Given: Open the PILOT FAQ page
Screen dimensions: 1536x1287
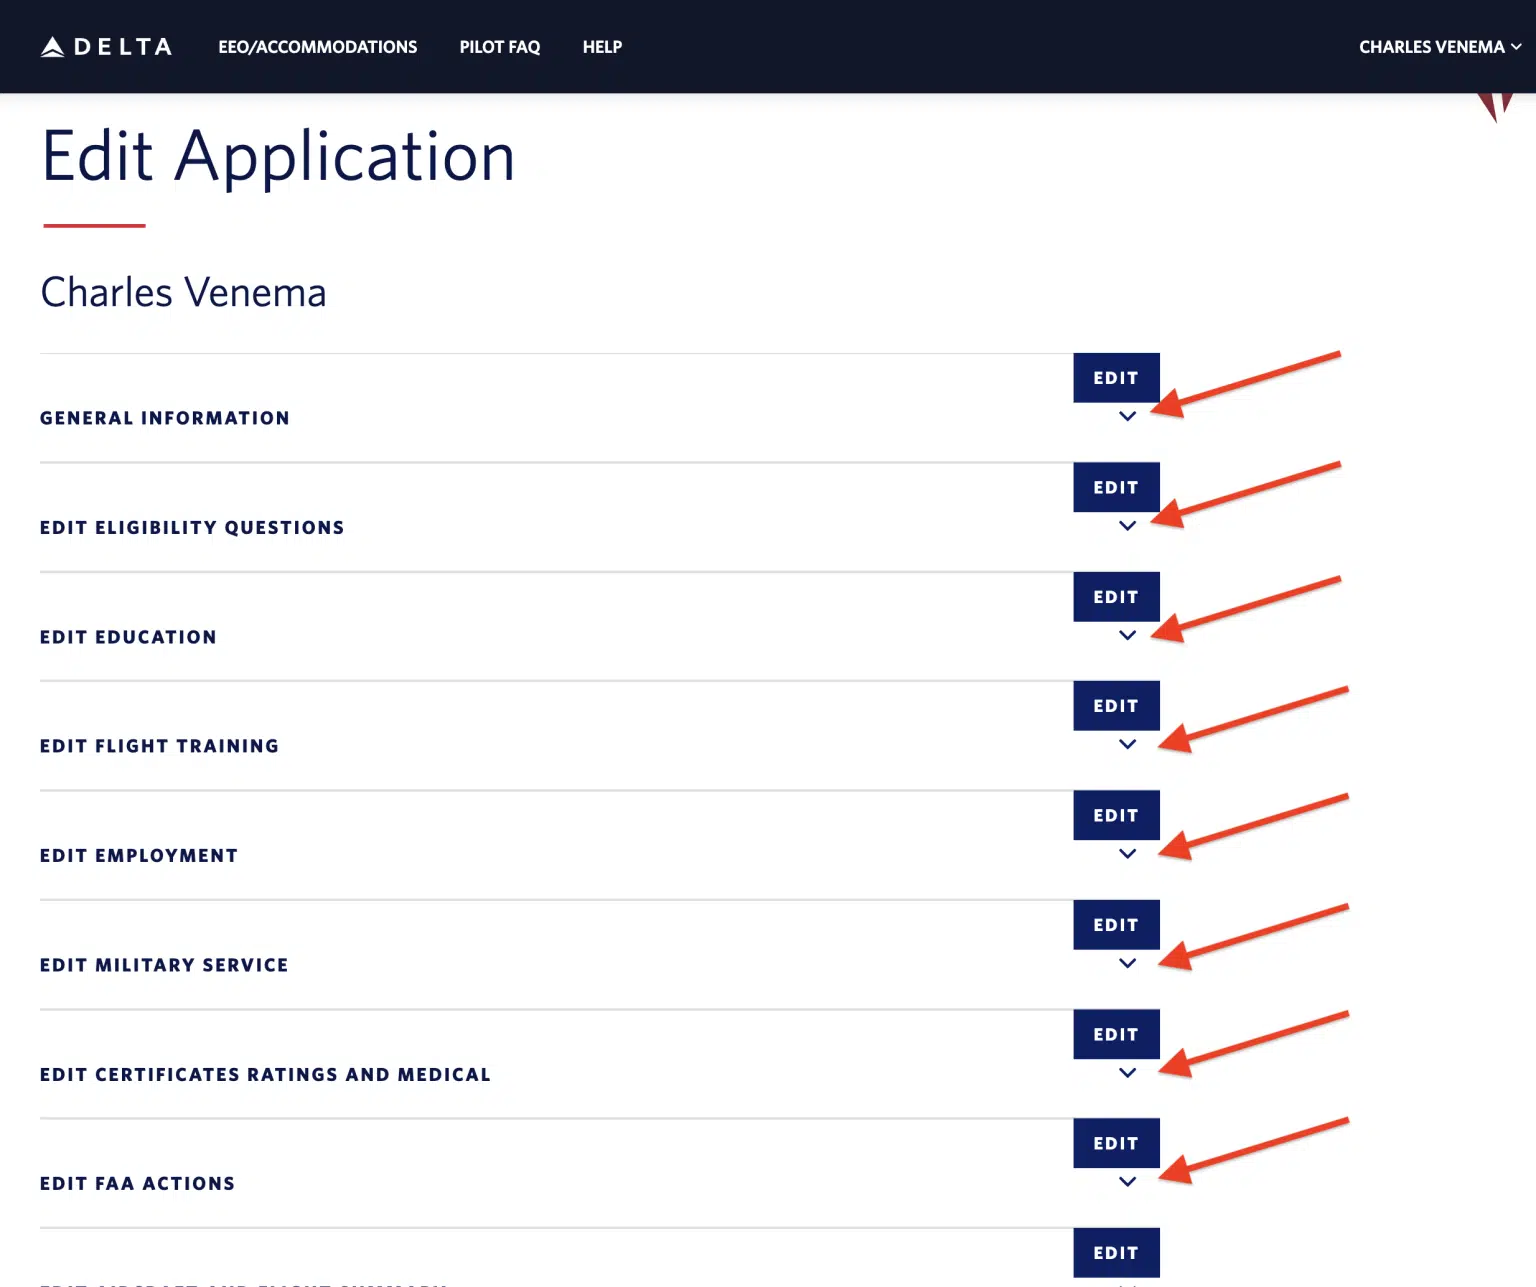Looking at the screenshot, I should [x=499, y=46].
